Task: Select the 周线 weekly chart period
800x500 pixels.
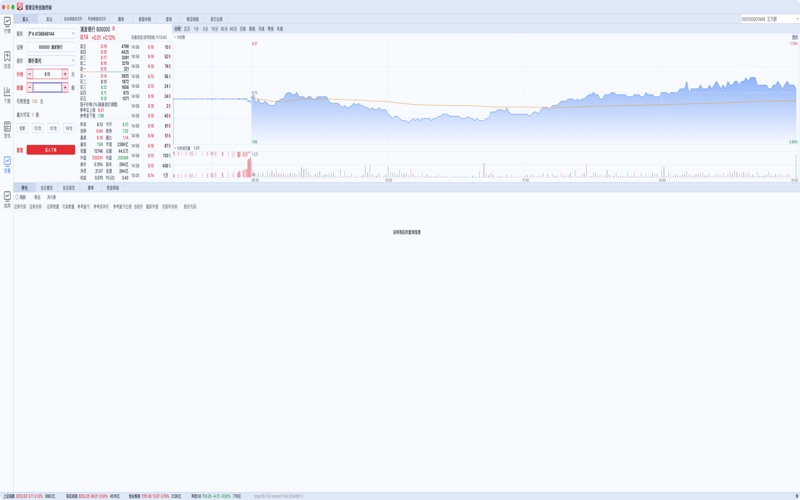Action: [252, 29]
